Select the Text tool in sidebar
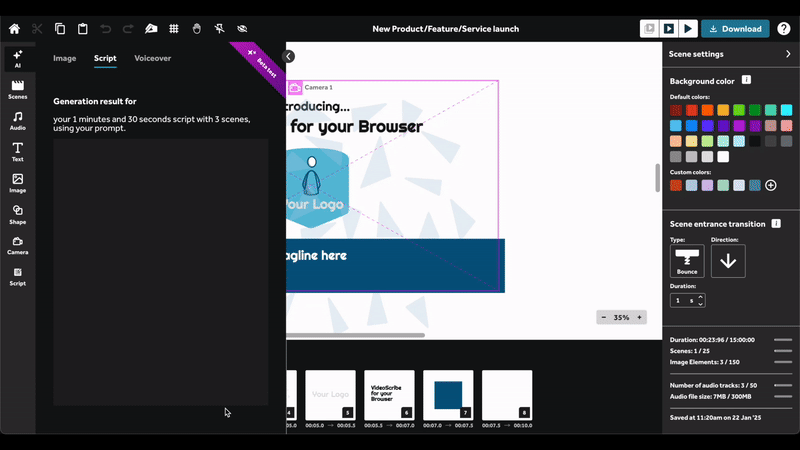The width and height of the screenshot is (800, 450). tap(17, 152)
